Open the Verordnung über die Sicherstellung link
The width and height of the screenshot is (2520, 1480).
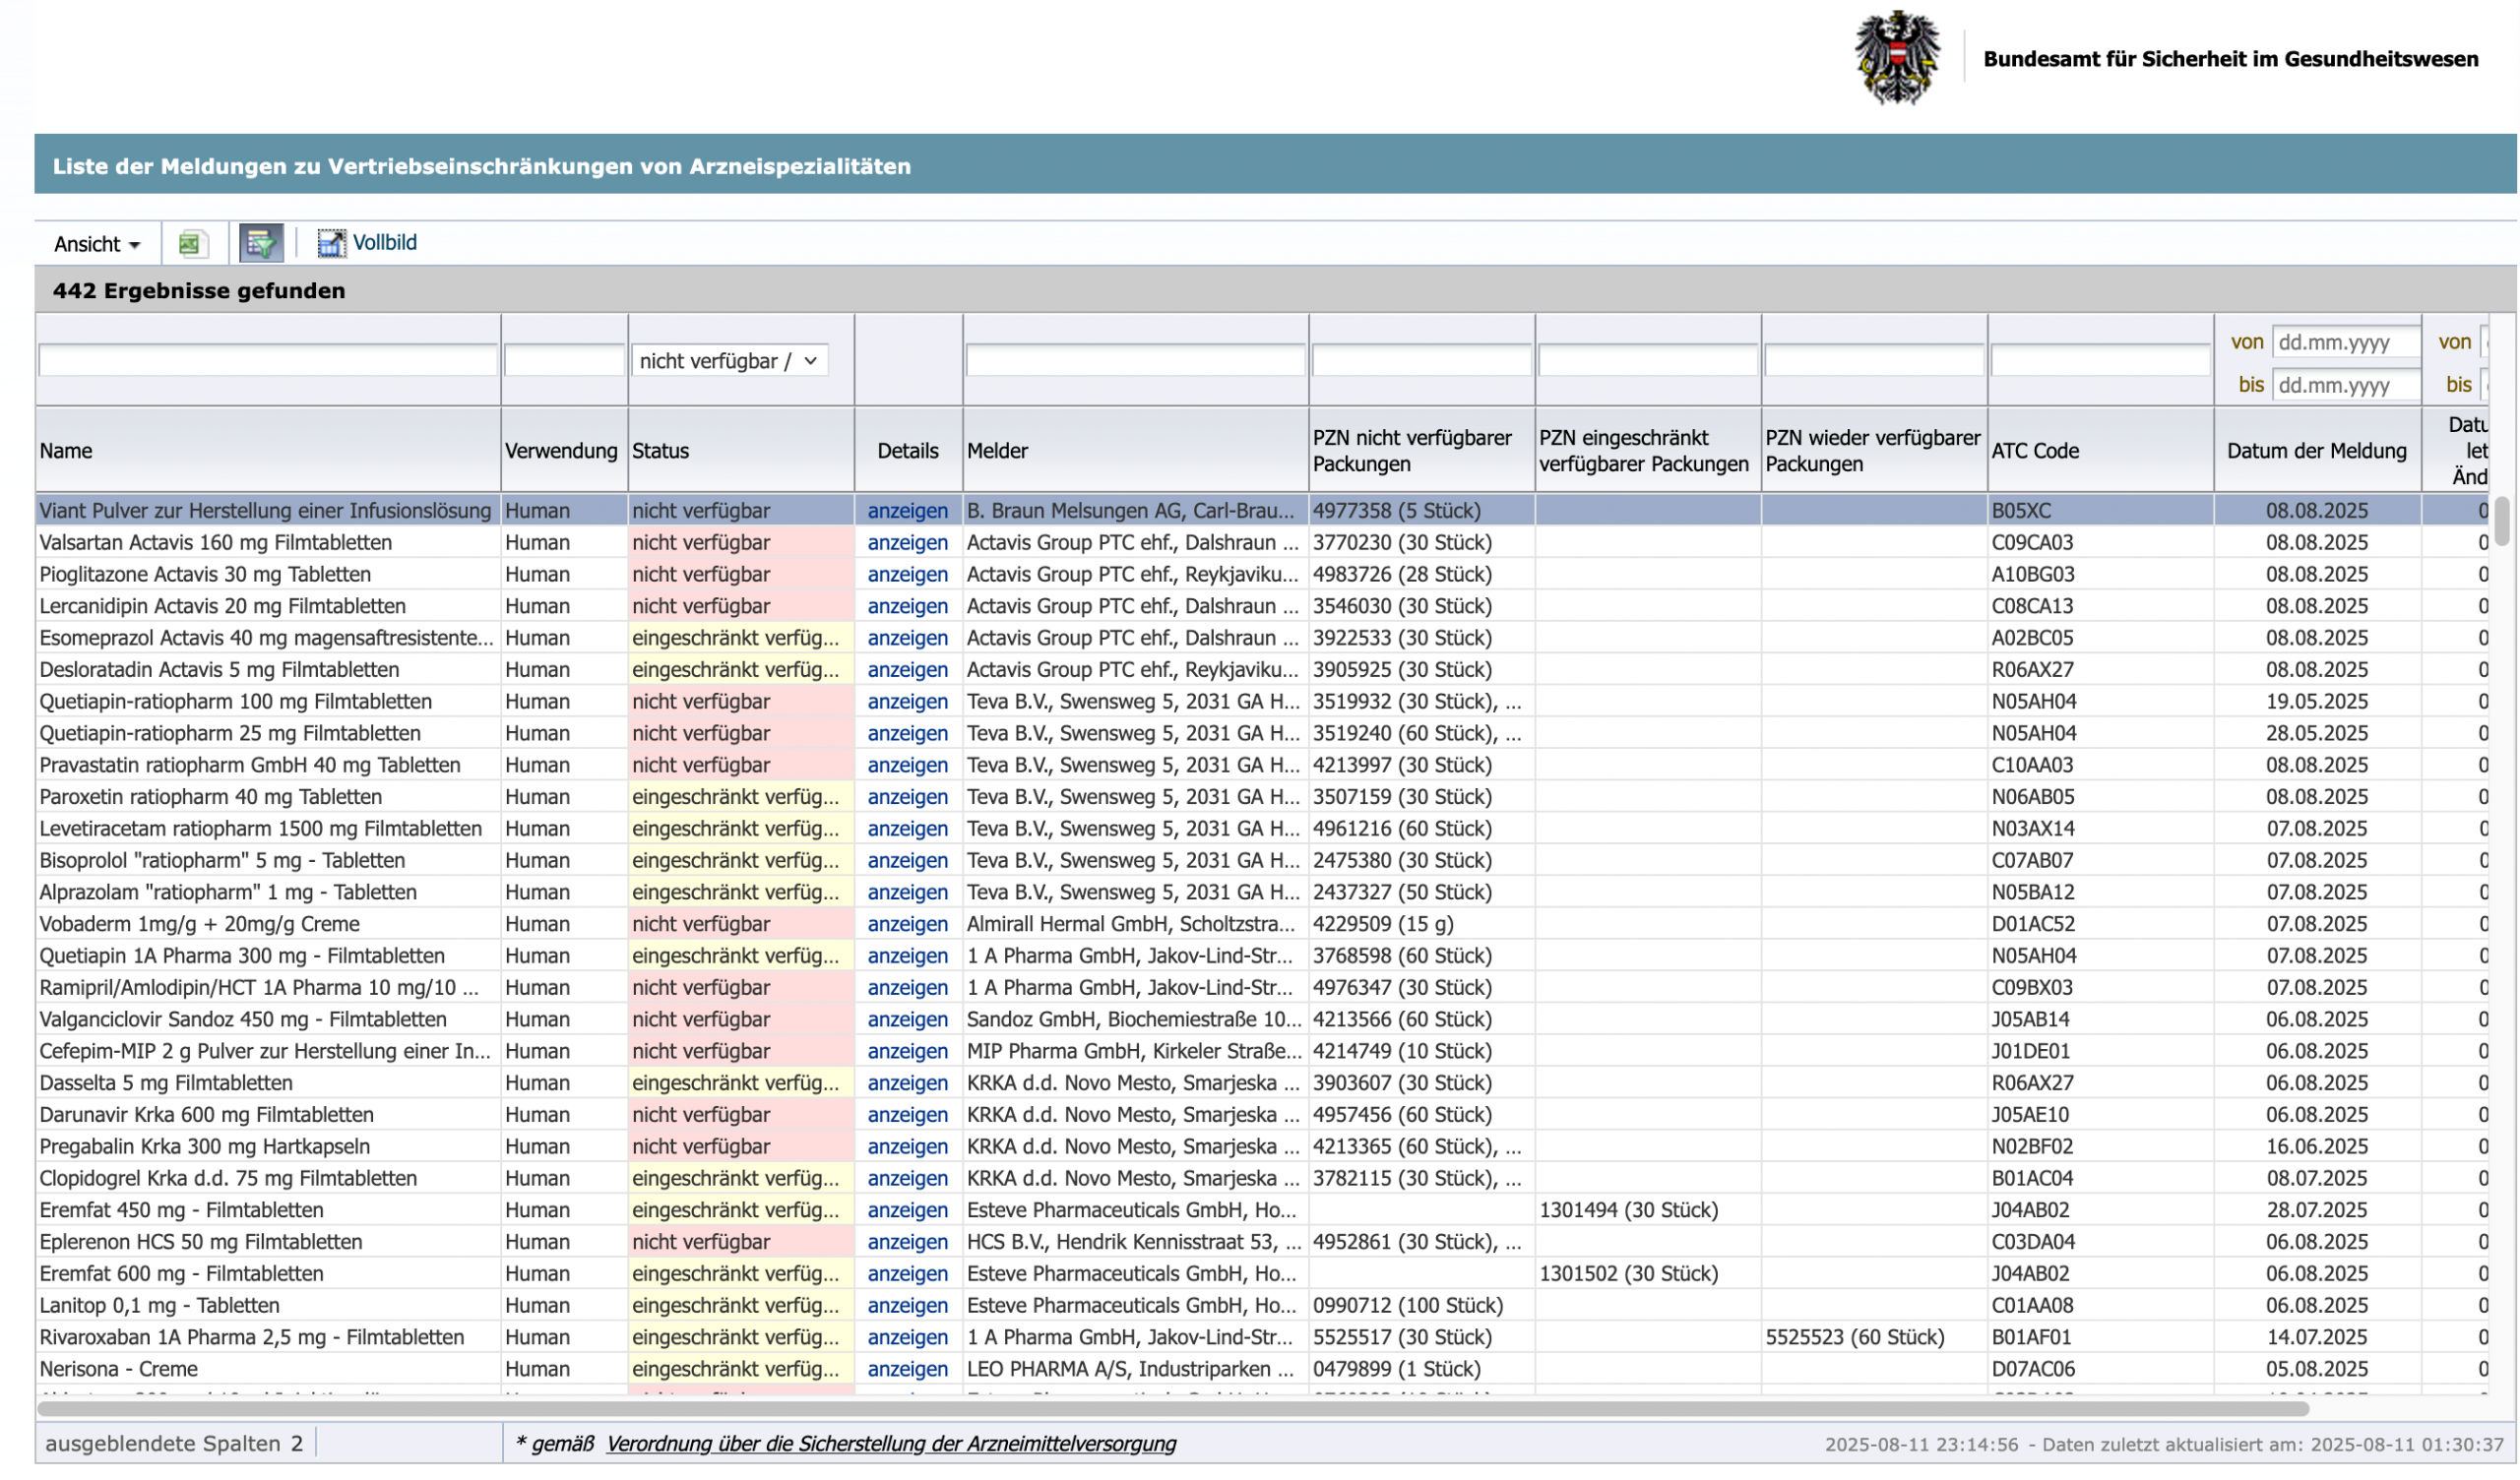pyautogui.click(x=891, y=1444)
